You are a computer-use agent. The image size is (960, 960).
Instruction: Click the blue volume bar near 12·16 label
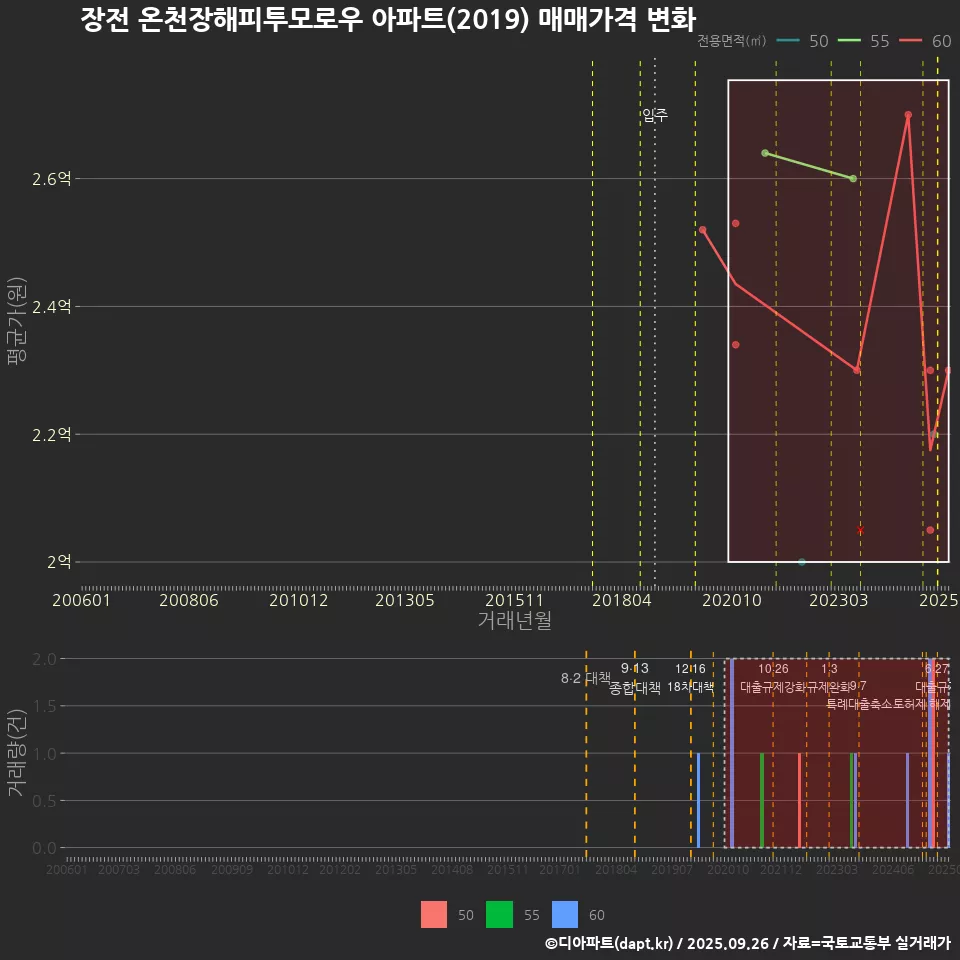(x=698, y=800)
